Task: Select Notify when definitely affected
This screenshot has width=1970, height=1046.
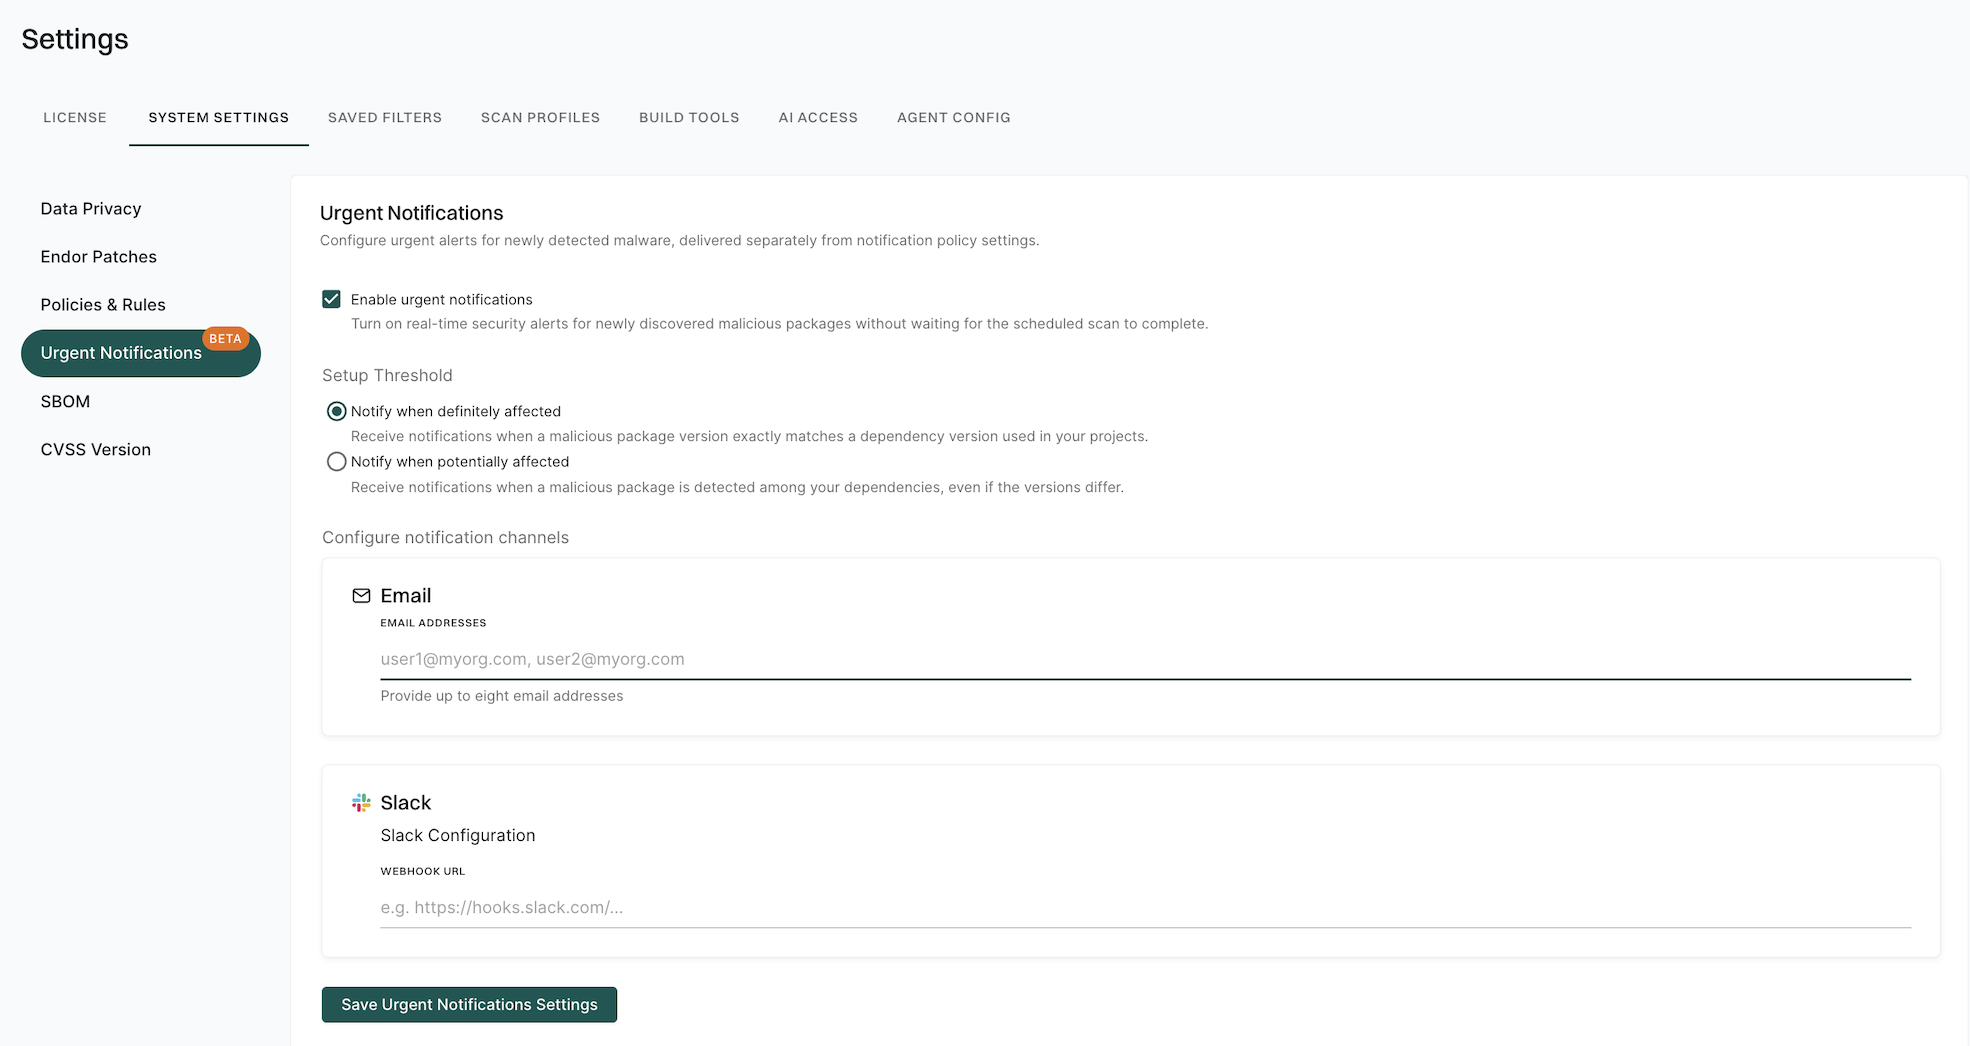Action: [337, 411]
